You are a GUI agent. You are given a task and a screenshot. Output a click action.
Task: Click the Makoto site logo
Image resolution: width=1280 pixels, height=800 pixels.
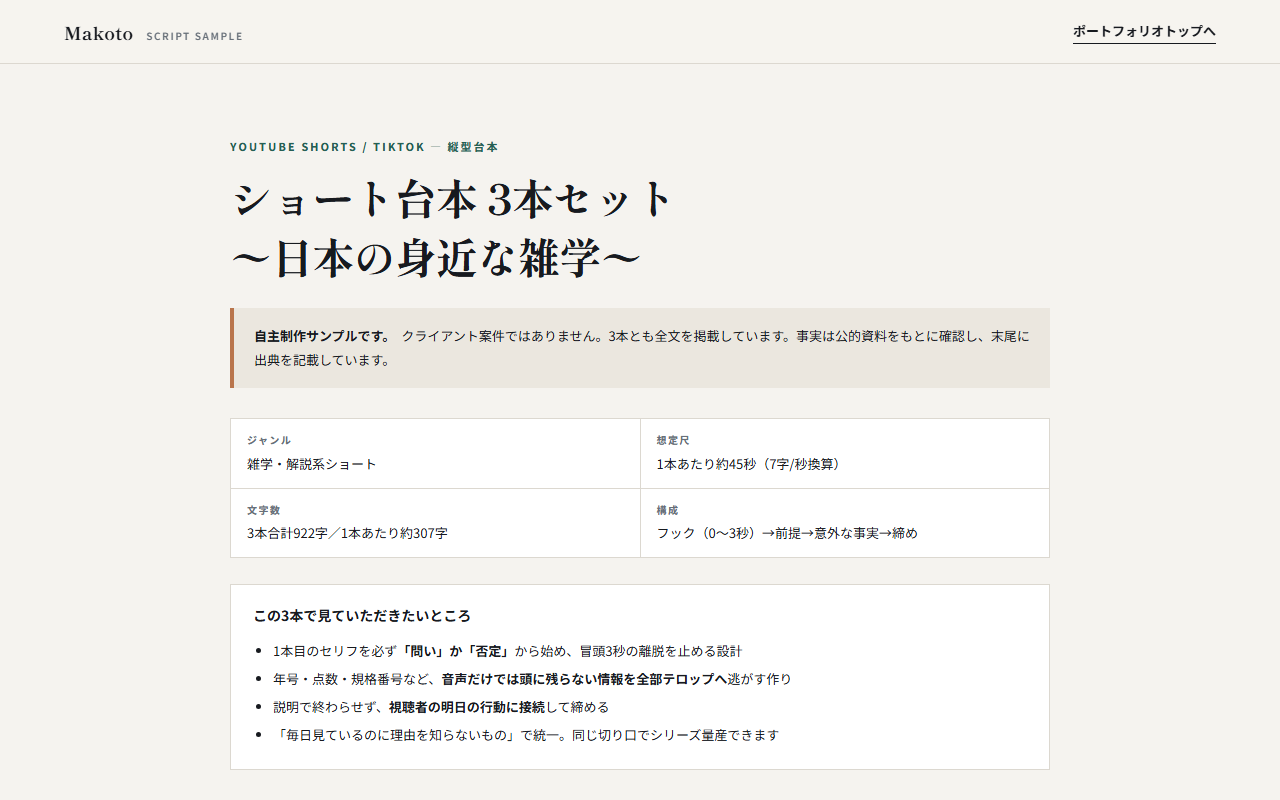tap(99, 34)
